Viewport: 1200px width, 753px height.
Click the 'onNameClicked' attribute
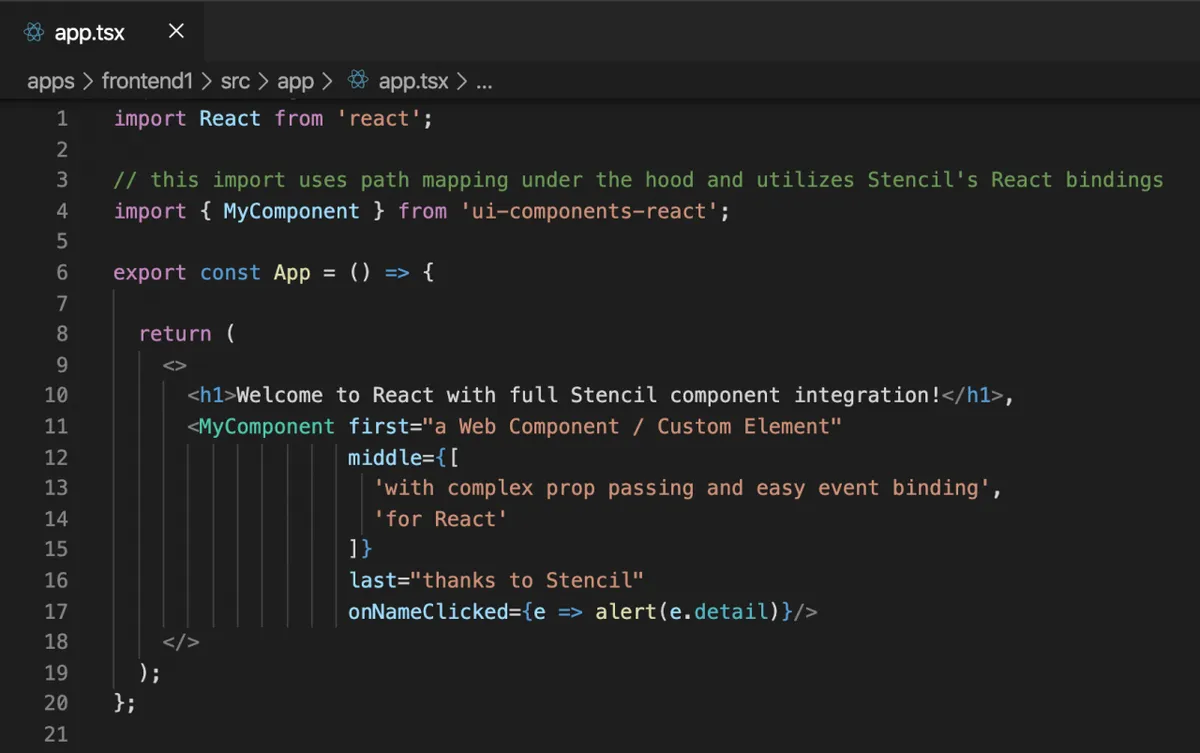point(429,612)
